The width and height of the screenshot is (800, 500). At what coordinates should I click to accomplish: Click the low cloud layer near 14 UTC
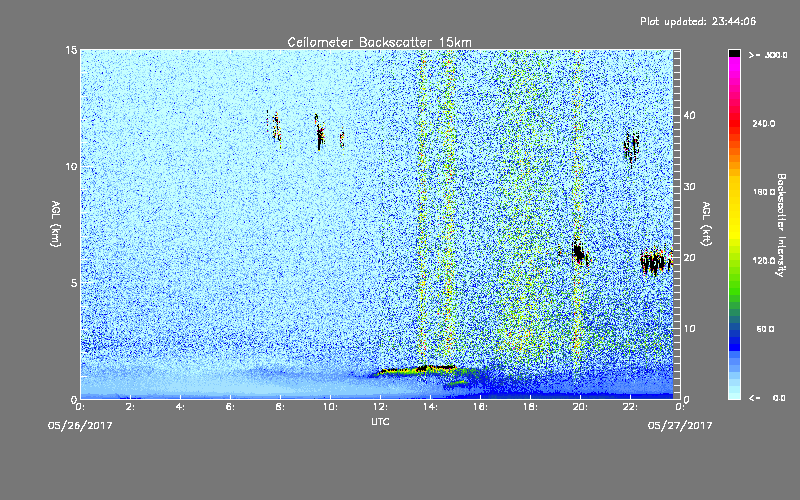pyautogui.click(x=417, y=369)
